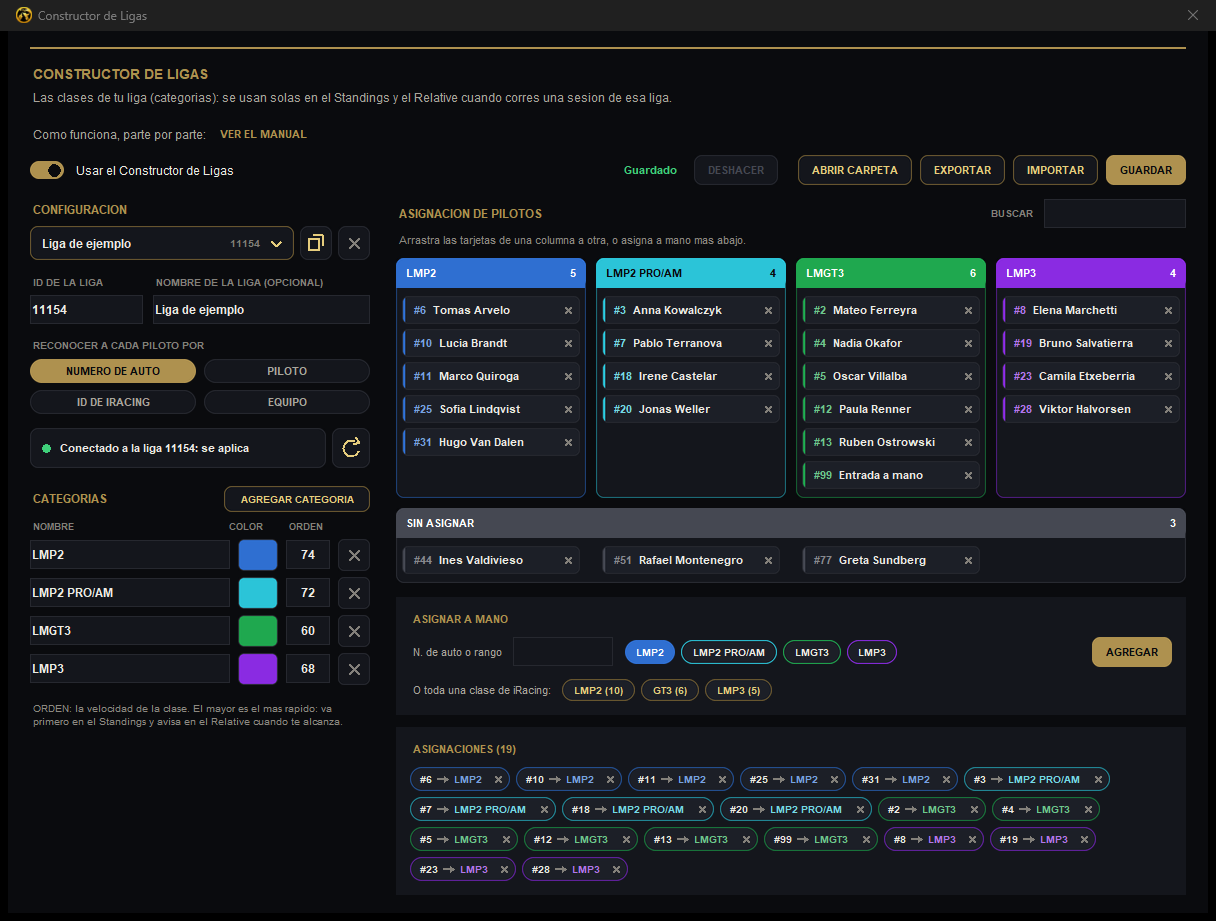Delete the Liga de ejemplo configuration
The image size is (1216, 921).
pos(354,243)
